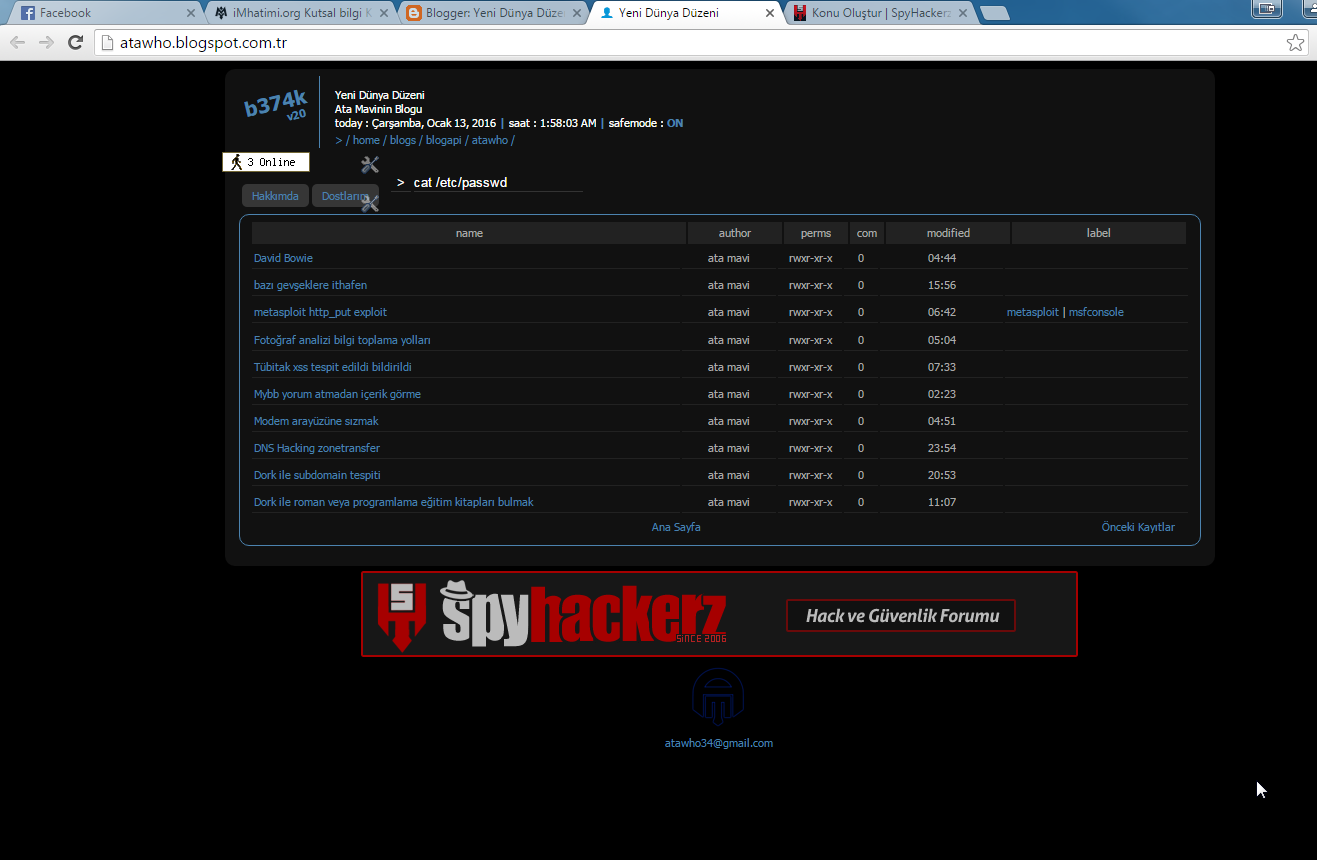The width and height of the screenshot is (1317, 860).
Task: Reload the page with refresh button
Action: (x=75, y=43)
